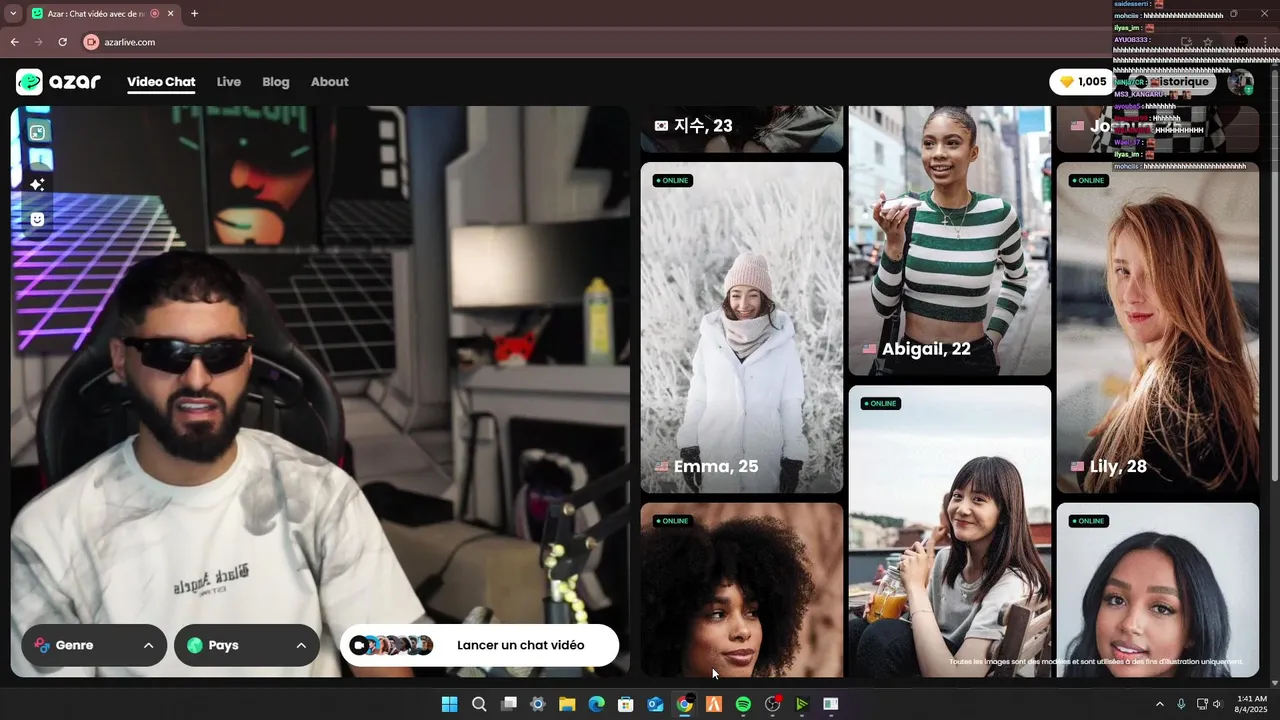Switch to the Live tab
This screenshot has height=720, width=1280.
click(229, 82)
